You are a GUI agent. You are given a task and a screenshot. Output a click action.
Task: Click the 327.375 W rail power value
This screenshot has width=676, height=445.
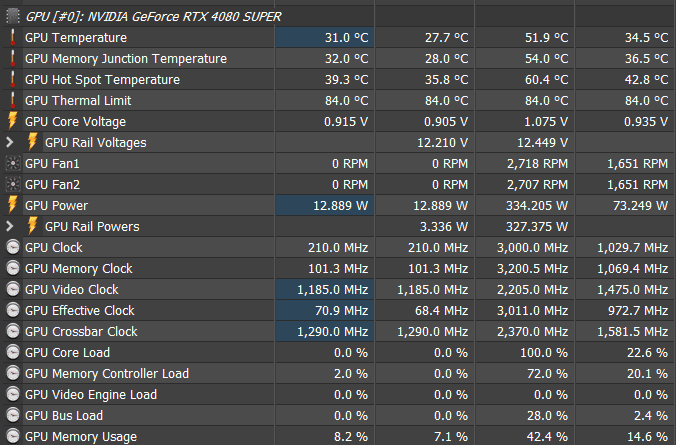click(537, 227)
